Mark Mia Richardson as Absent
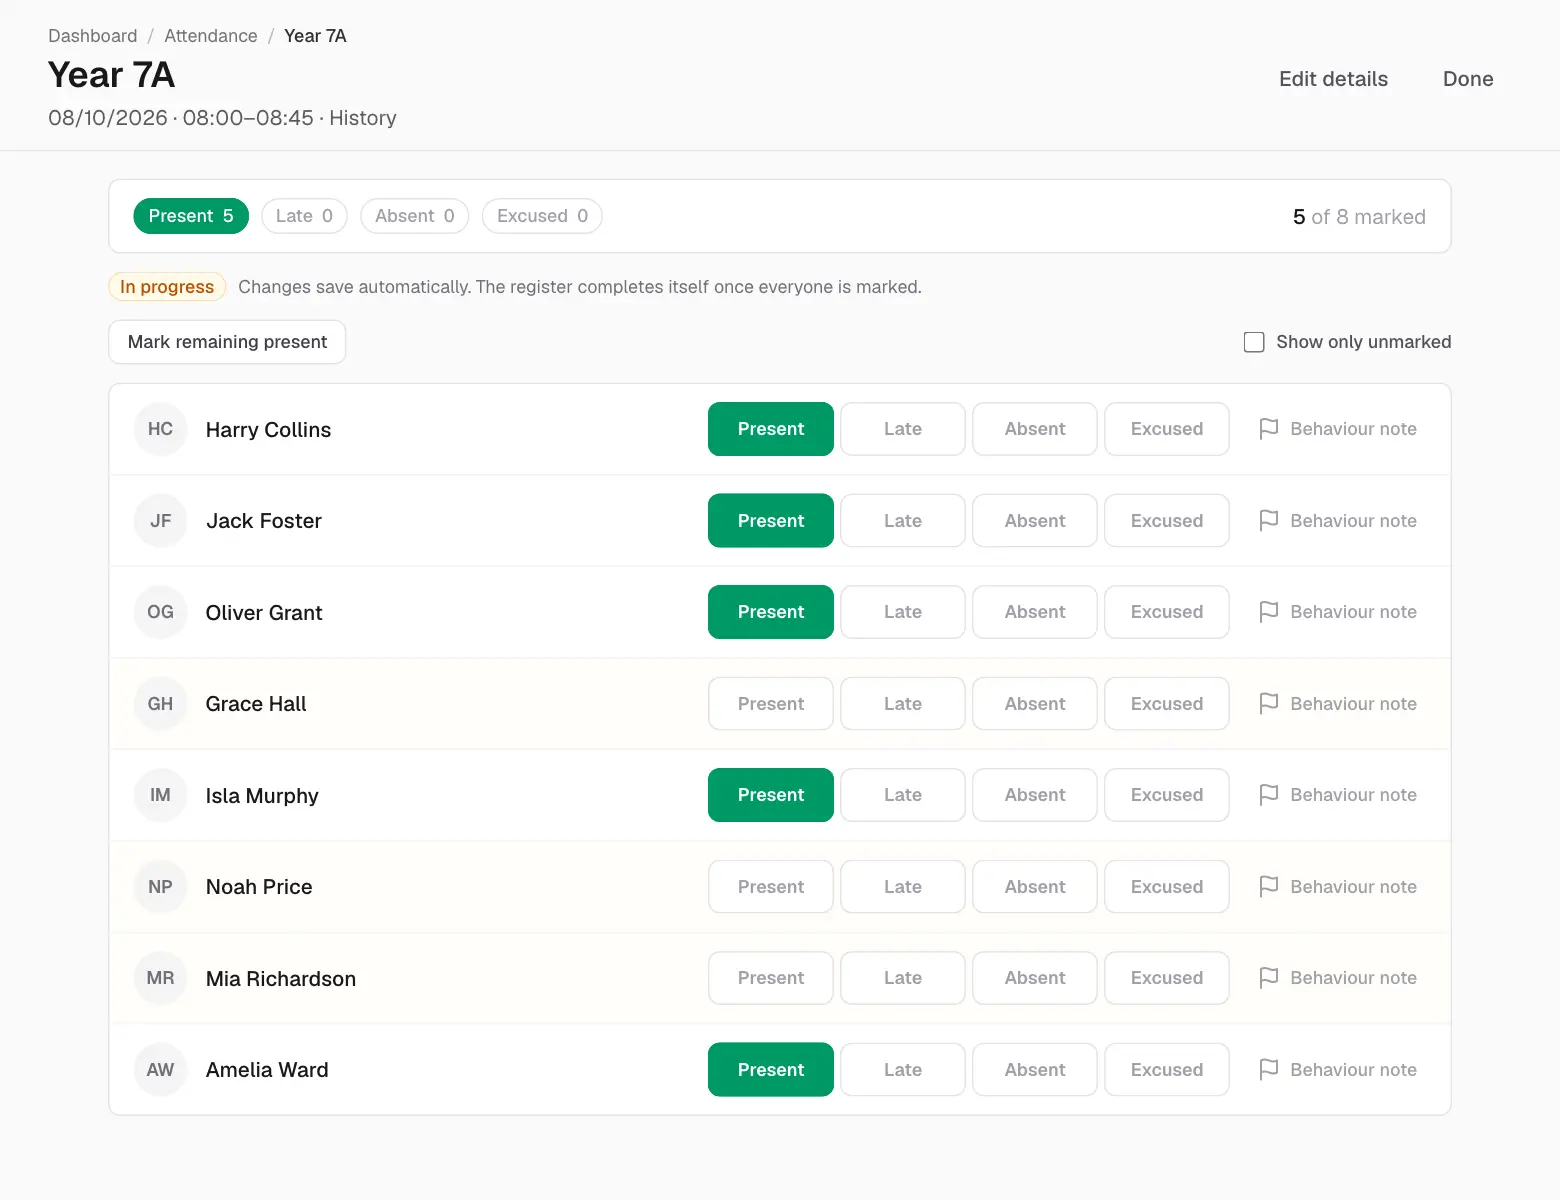 pyautogui.click(x=1035, y=978)
